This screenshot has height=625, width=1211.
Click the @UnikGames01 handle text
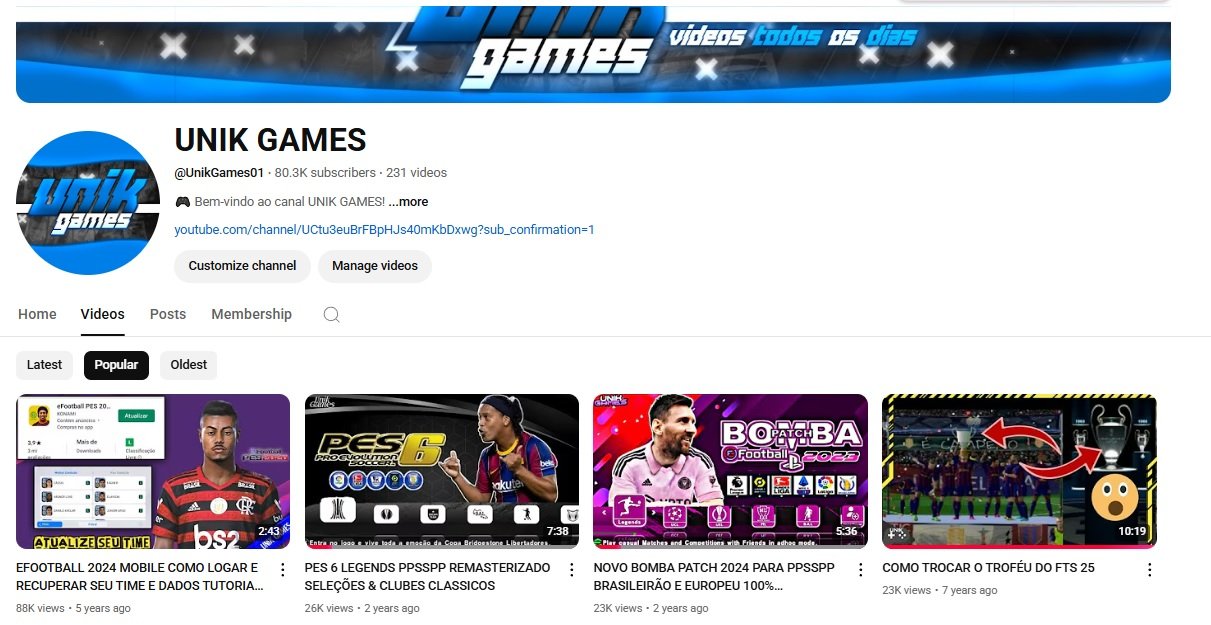pyautogui.click(x=219, y=173)
